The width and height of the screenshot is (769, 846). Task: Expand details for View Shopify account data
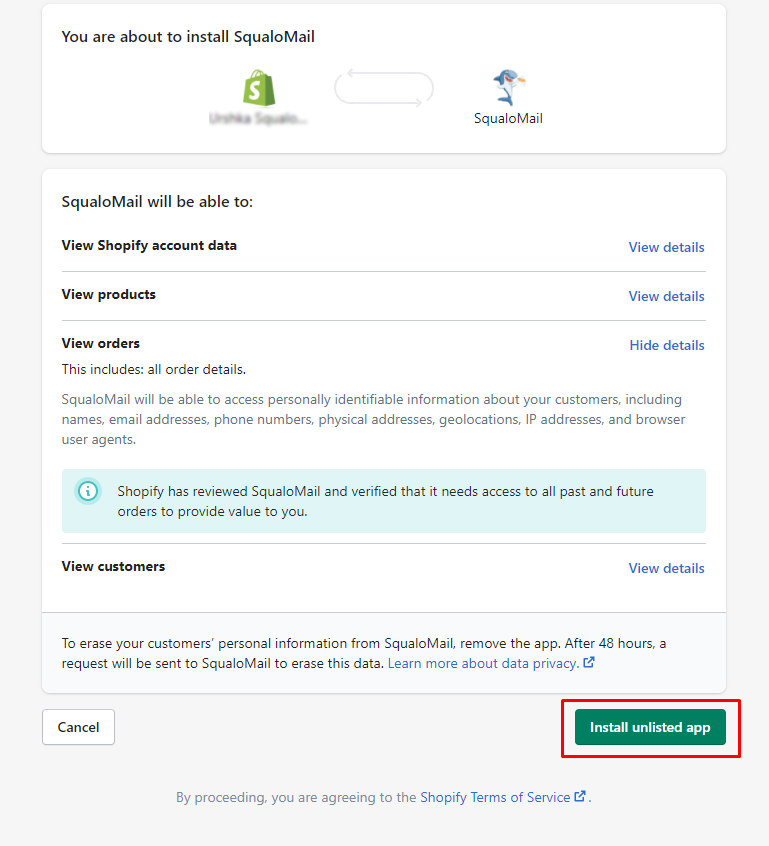click(666, 247)
